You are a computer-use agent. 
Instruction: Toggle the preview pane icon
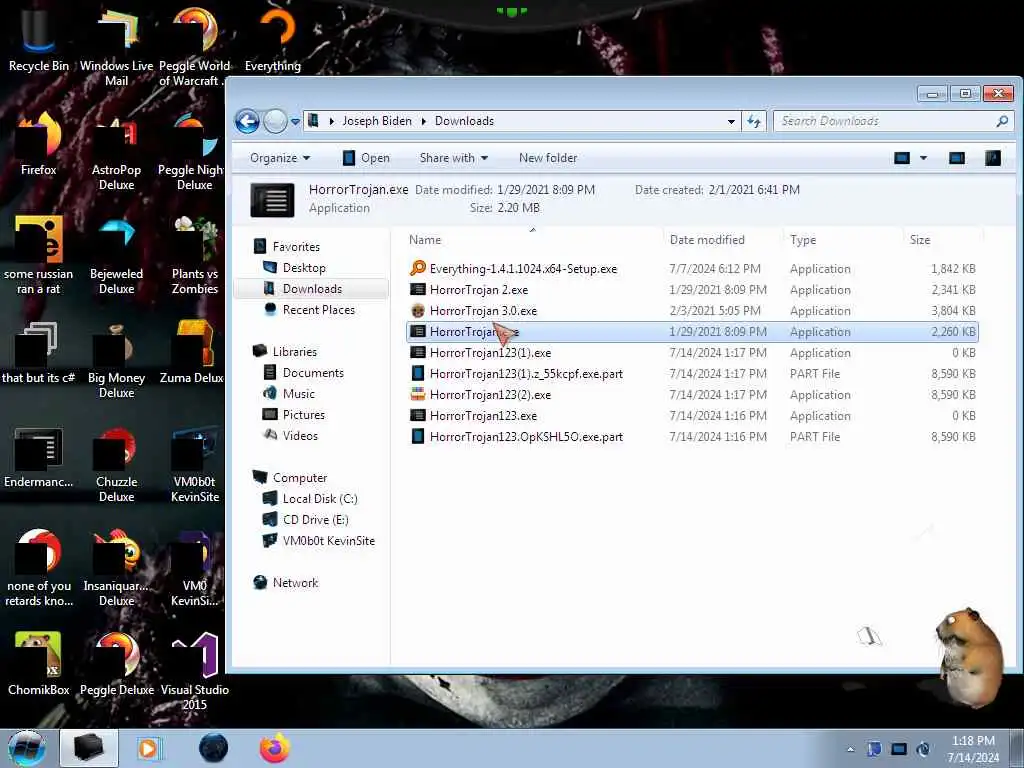(957, 158)
